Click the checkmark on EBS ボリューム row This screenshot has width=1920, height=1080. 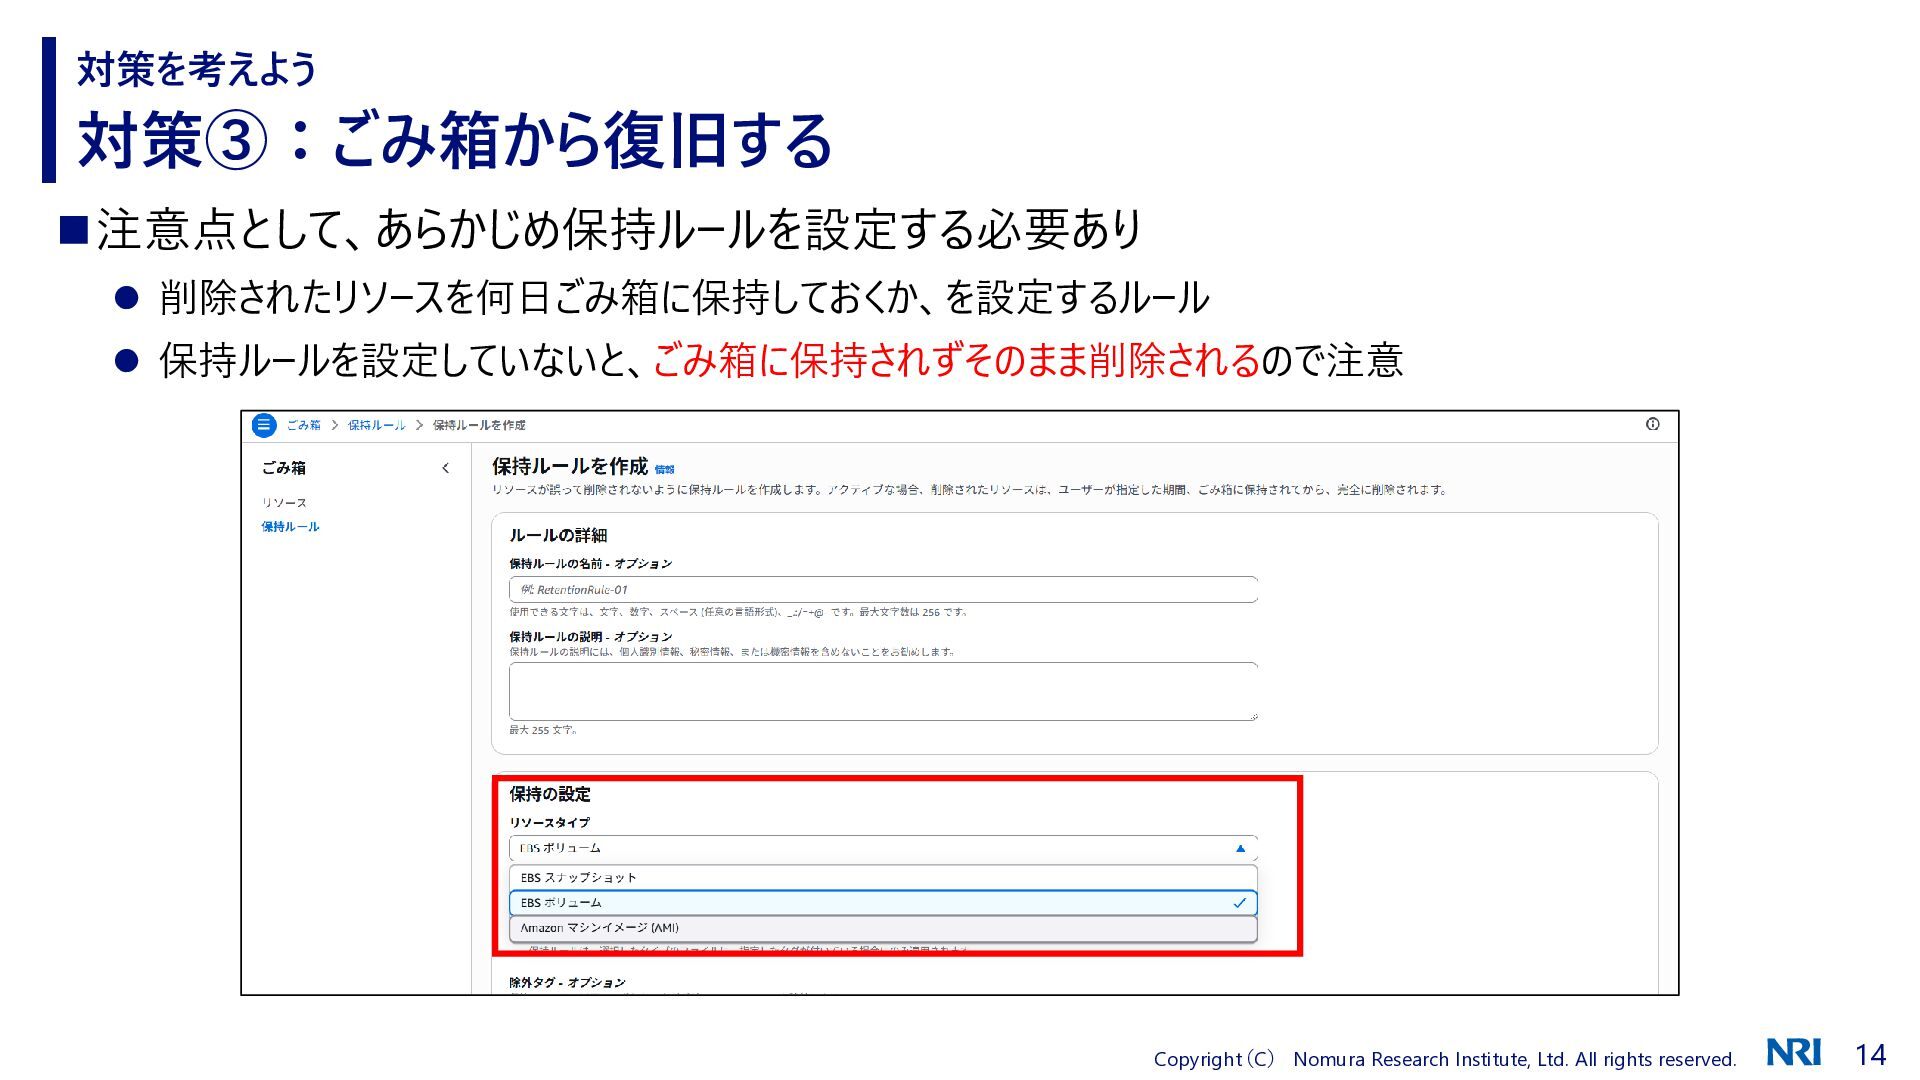pyautogui.click(x=1240, y=903)
